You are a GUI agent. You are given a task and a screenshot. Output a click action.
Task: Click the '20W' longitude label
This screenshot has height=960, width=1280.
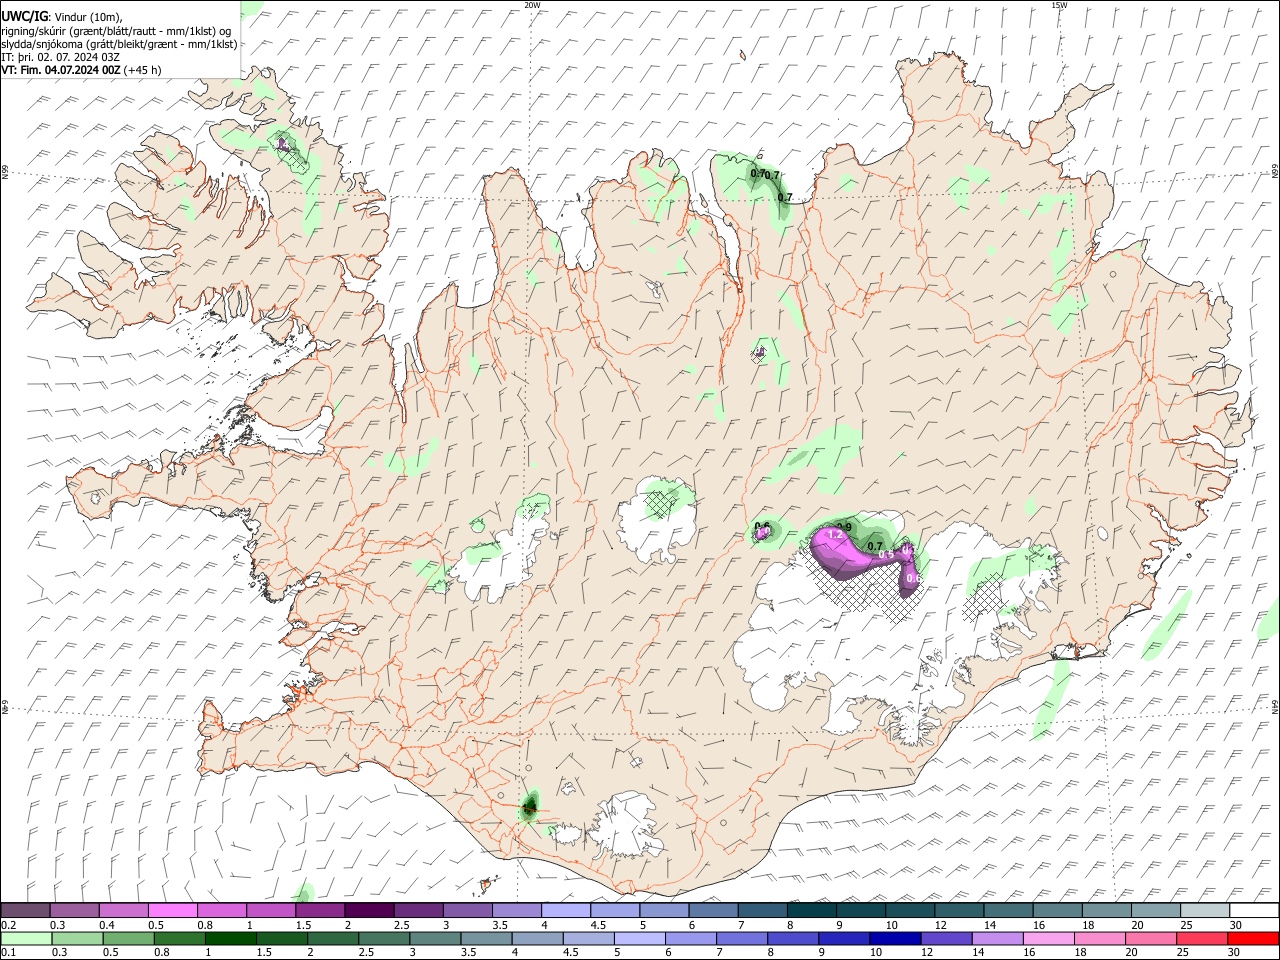point(532,5)
